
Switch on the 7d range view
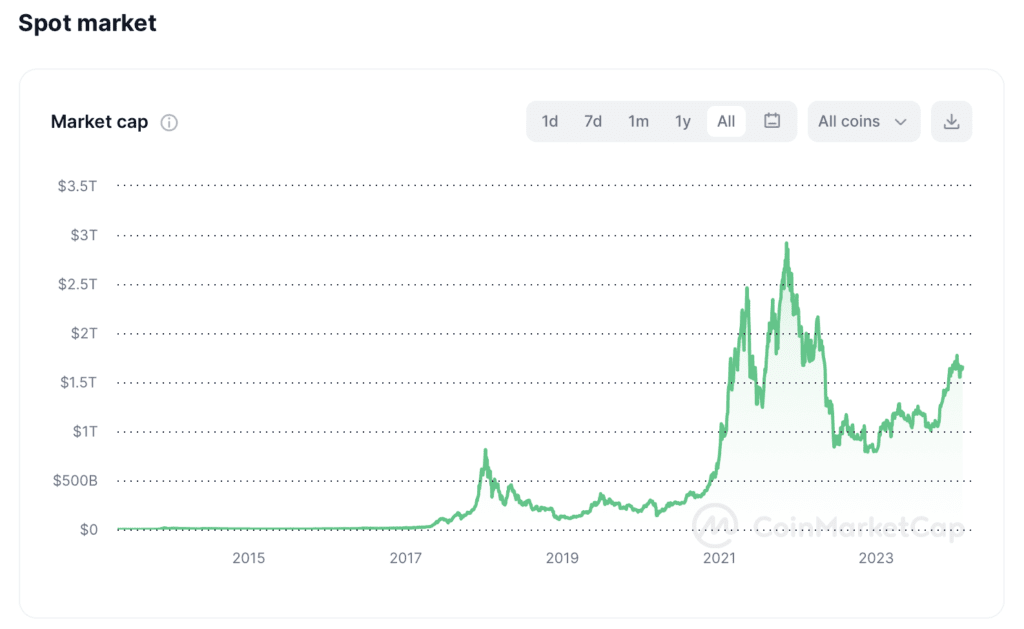pos(592,120)
